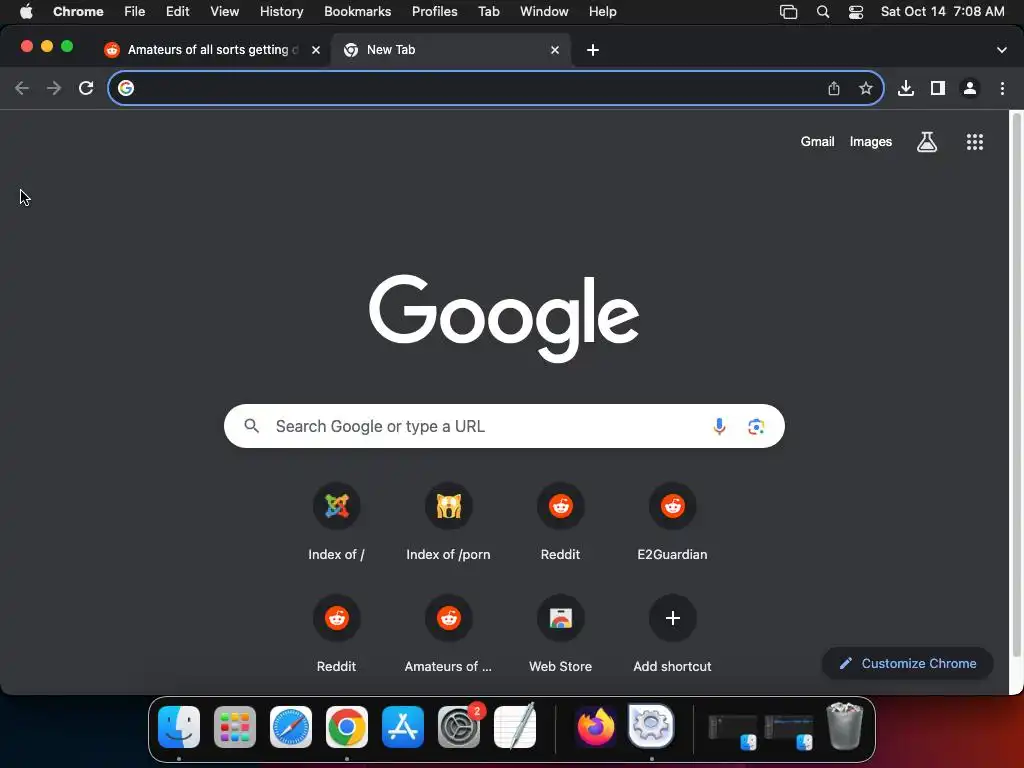Open Launchpad from the Dock

pyautogui.click(x=234, y=727)
